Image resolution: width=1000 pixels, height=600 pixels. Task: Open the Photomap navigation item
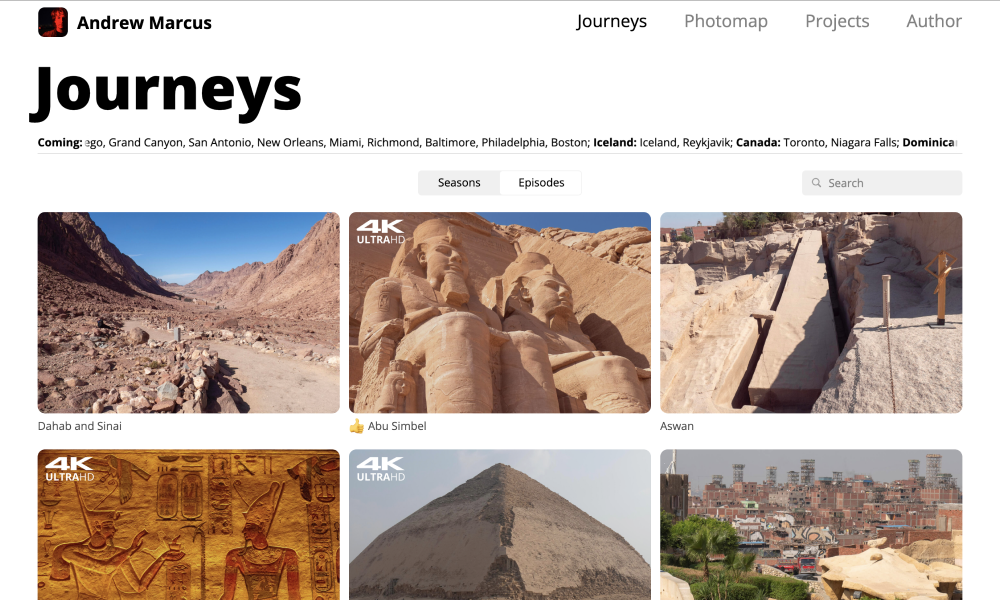click(726, 21)
